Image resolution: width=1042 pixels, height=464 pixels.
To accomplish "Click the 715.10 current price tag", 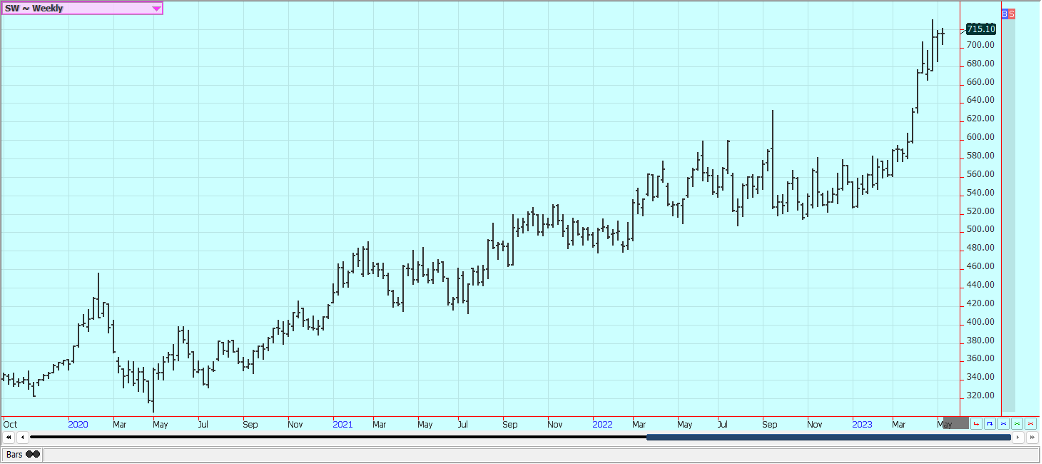I will (x=981, y=29).
